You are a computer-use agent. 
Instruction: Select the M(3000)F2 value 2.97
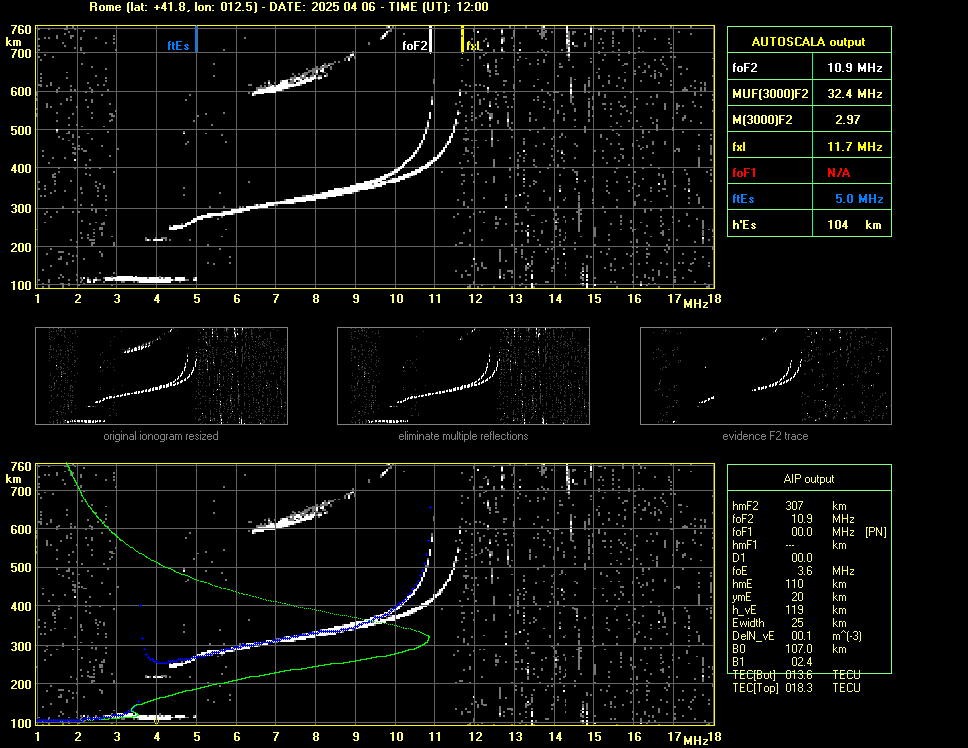tap(847, 120)
